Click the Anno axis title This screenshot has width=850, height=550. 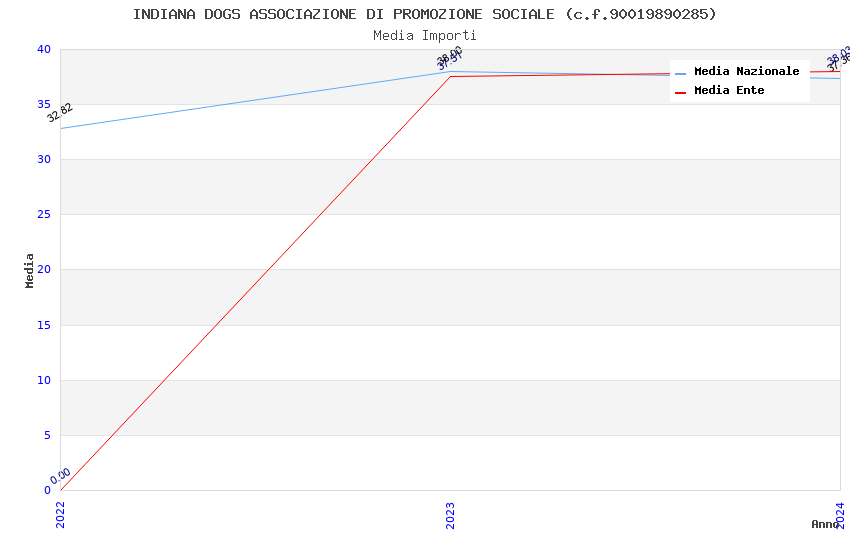825,524
